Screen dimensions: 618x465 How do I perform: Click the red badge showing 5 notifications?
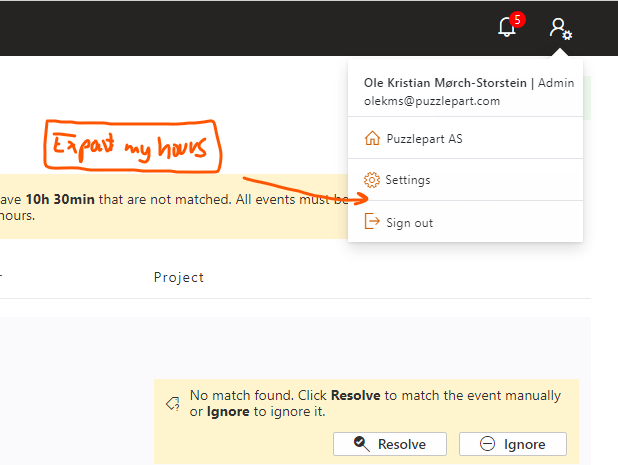[517, 19]
